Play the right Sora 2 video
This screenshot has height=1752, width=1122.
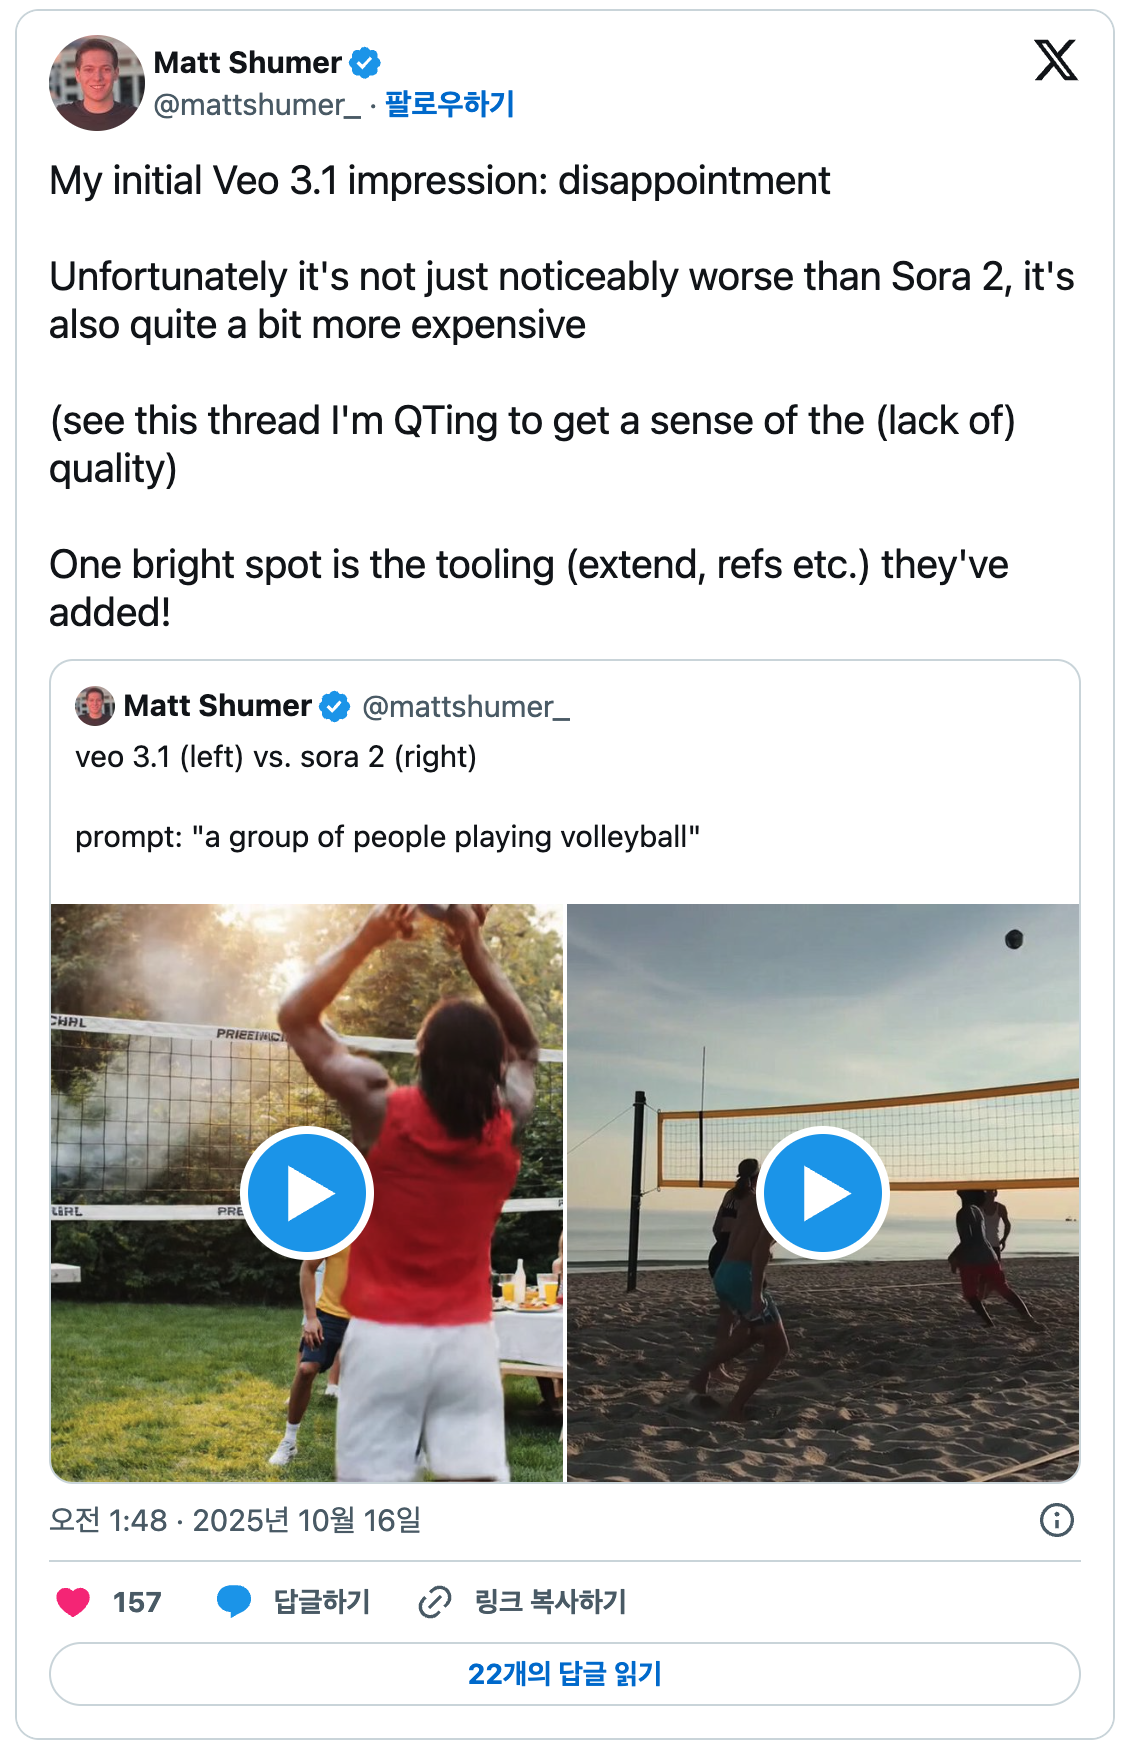point(823,1193)
